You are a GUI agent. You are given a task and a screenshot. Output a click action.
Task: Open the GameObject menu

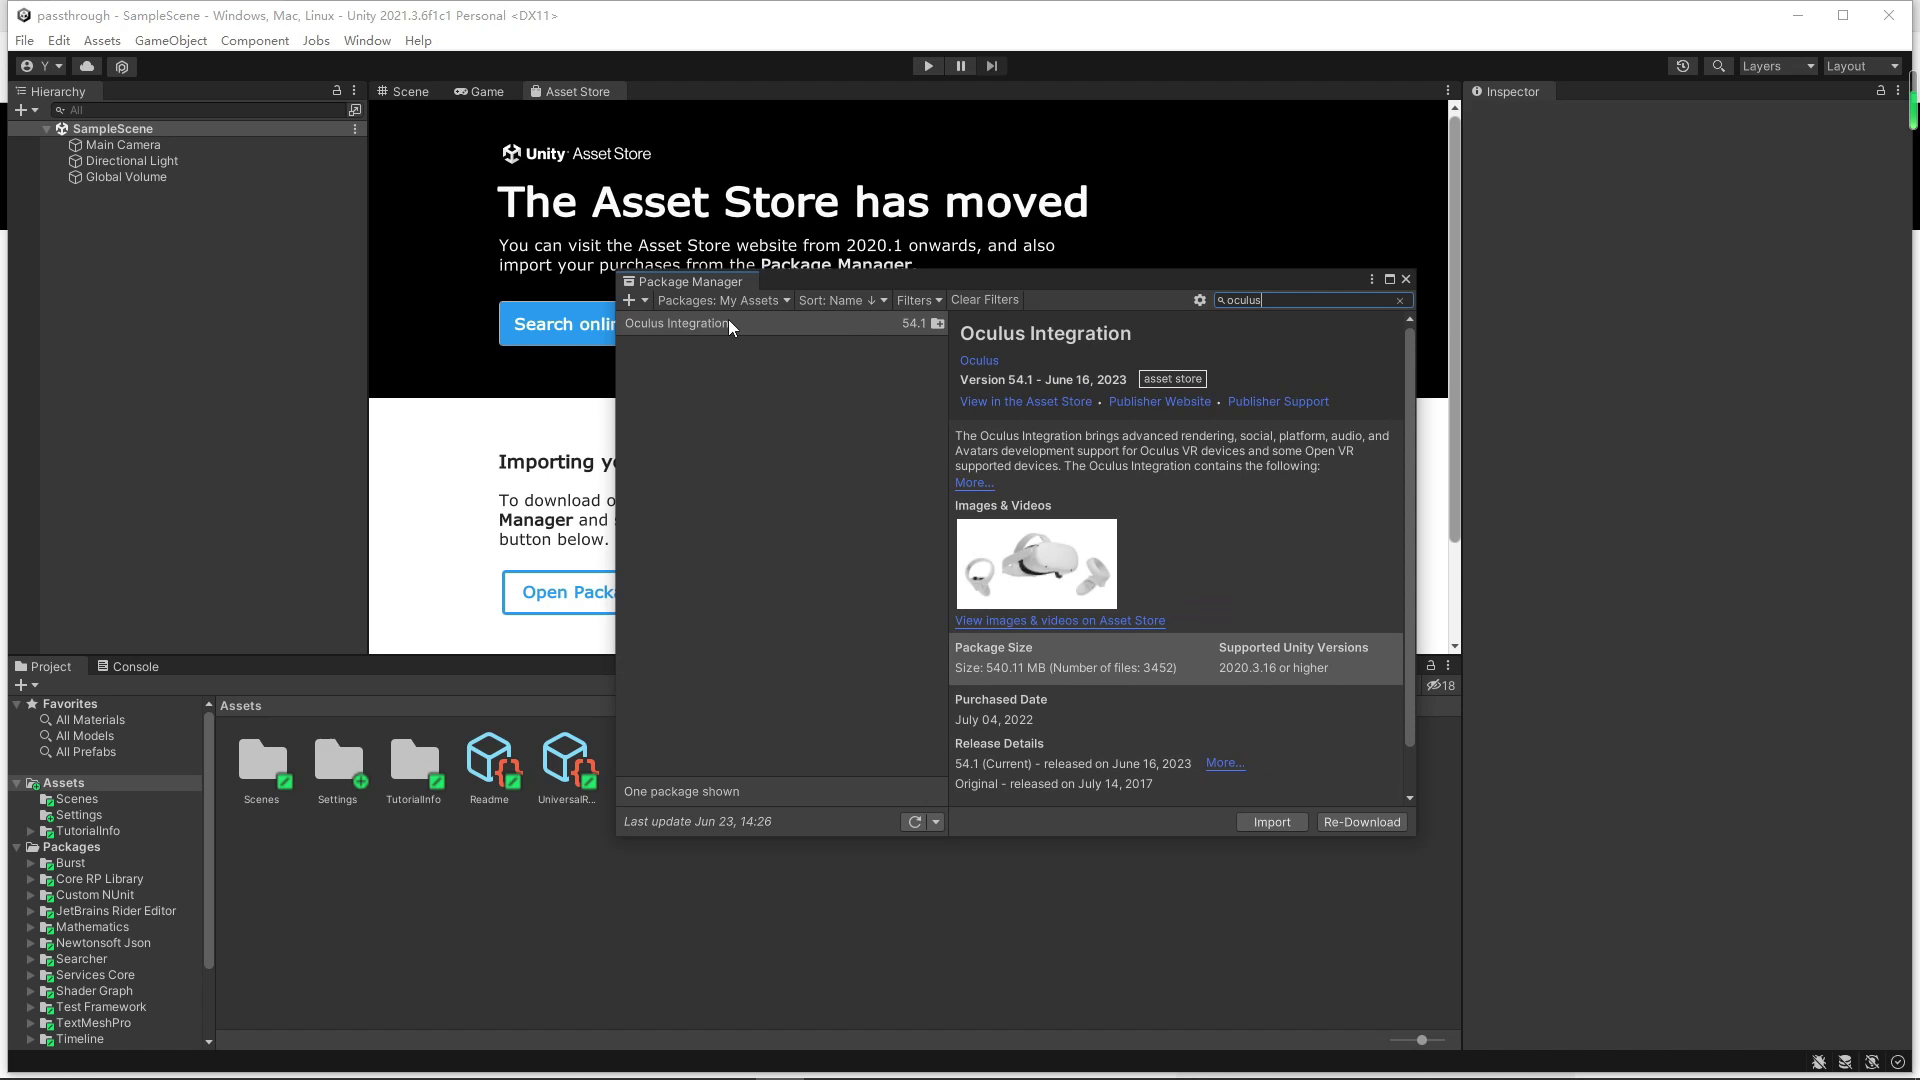tap(171, 41)
